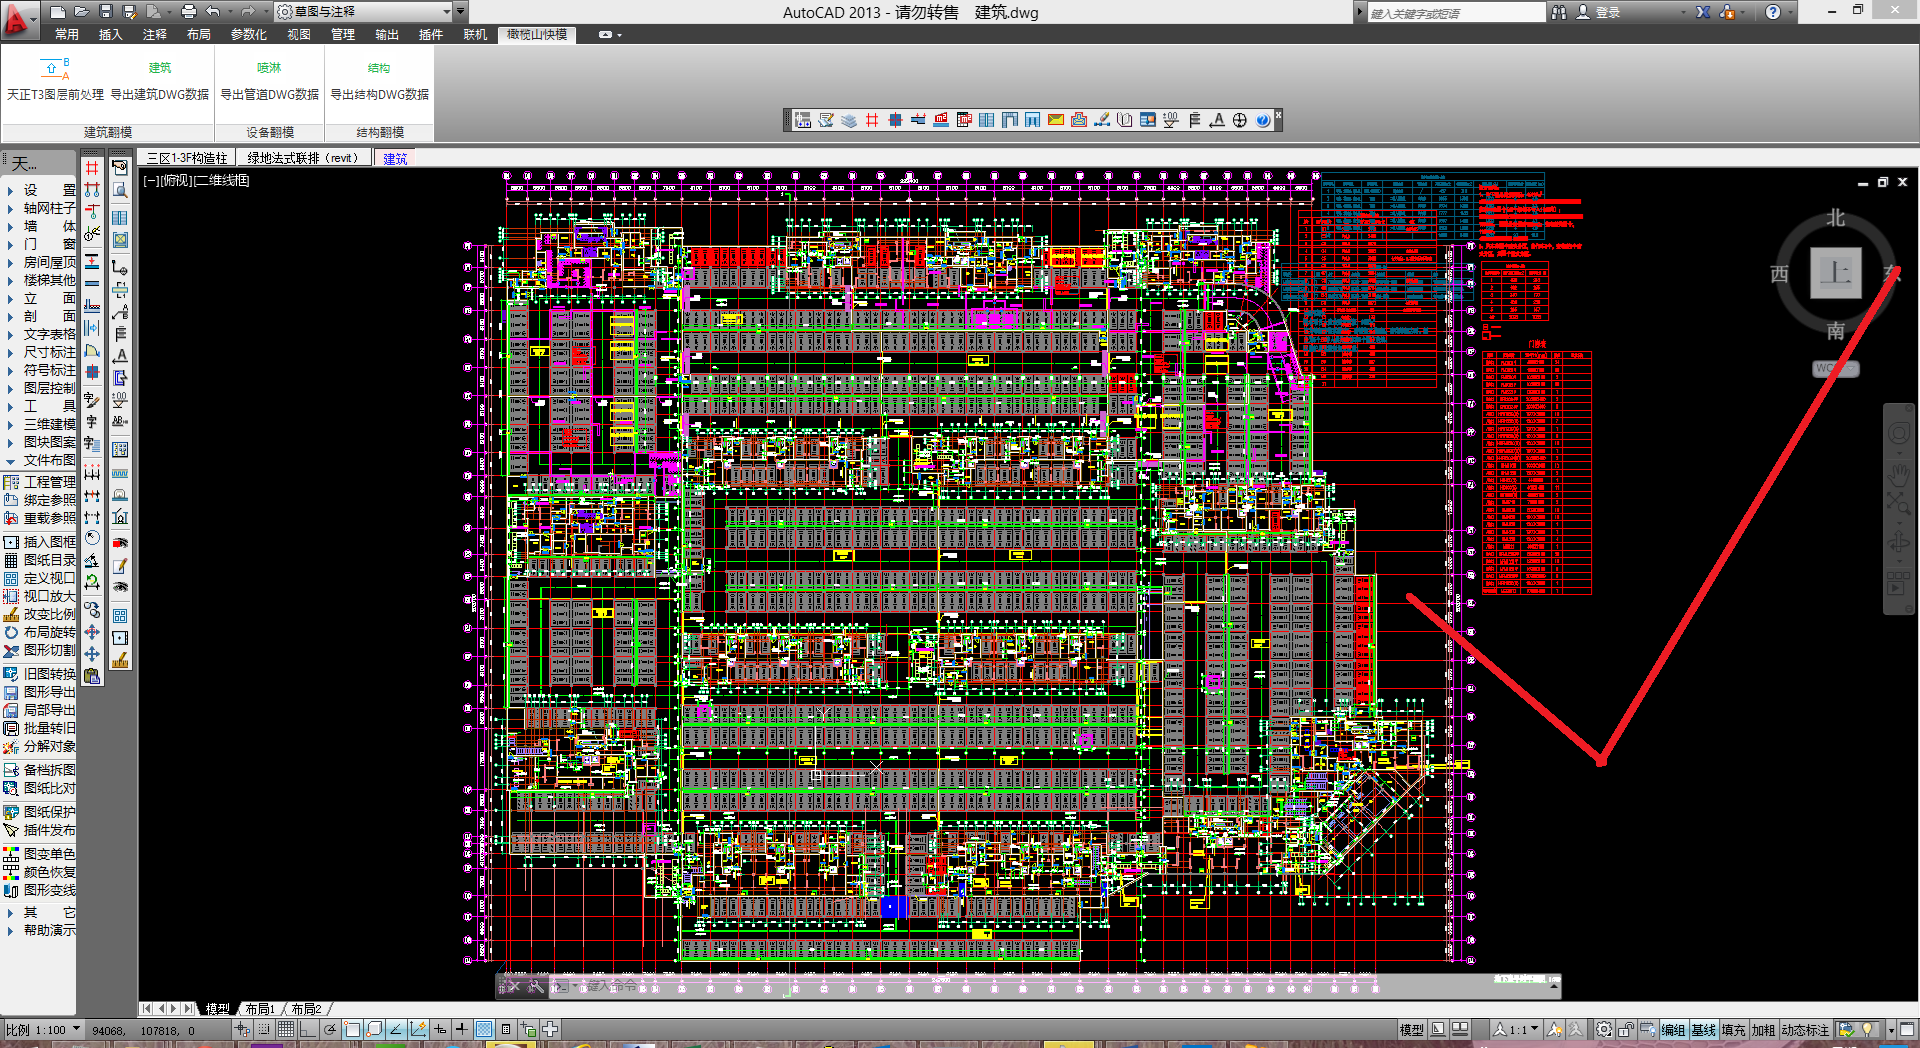Click the Open folder icon in quick access

[x=82, y=12]
